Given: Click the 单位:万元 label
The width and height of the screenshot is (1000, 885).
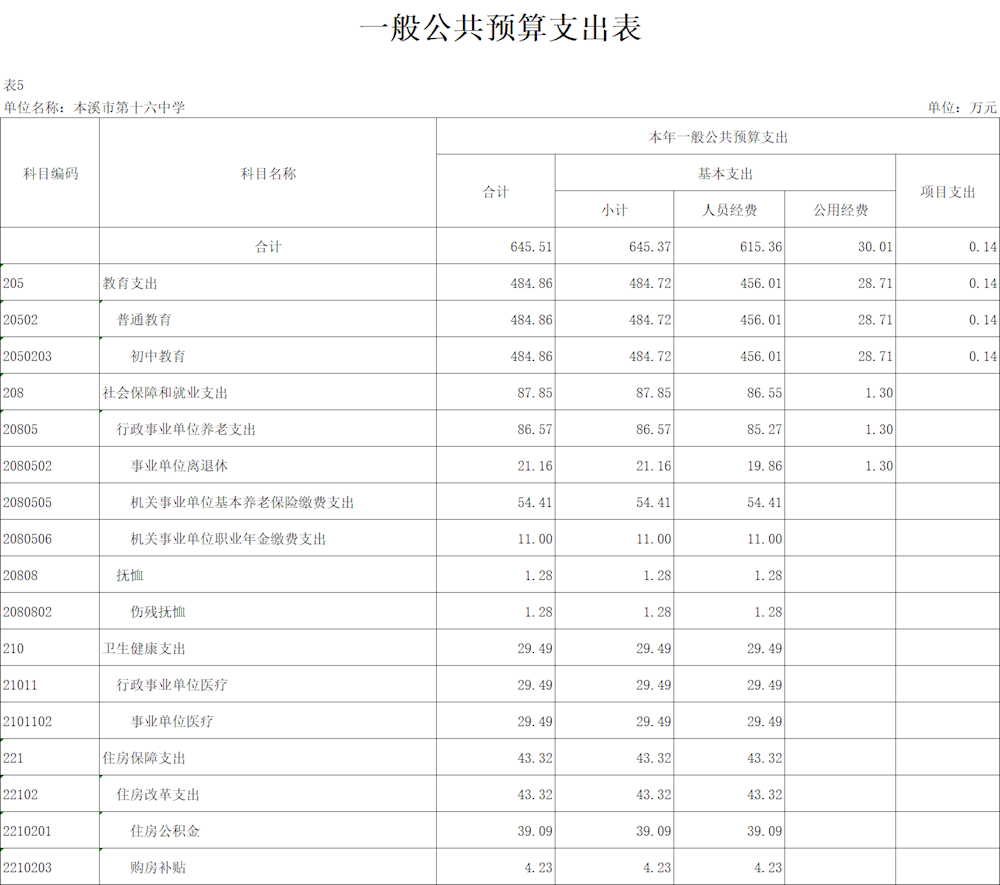Looking at the screenshot, I should tap(962, 107).
